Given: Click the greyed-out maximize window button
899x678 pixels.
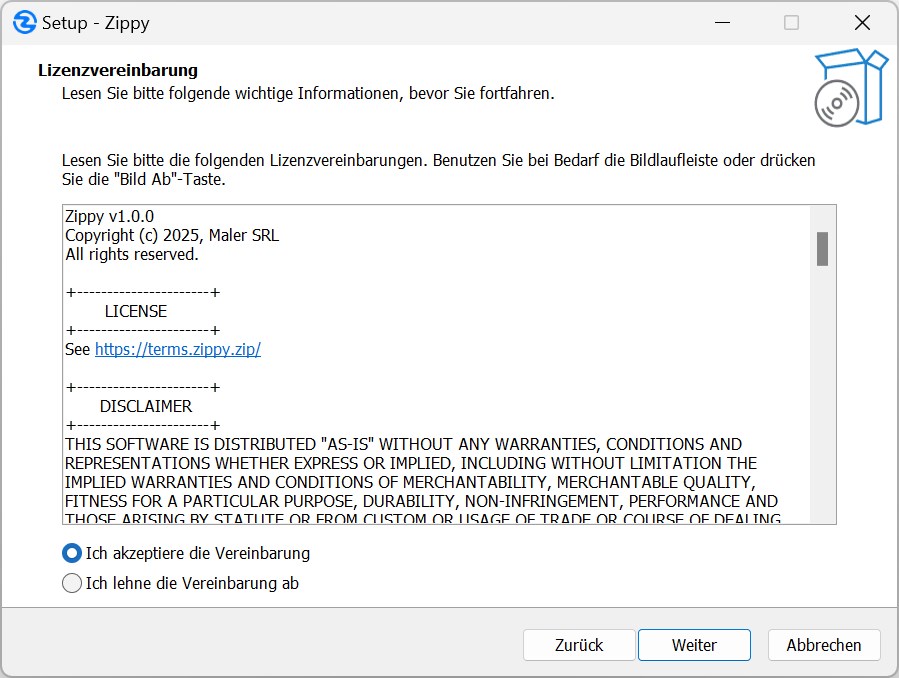Looking at the screenshot, I should pyautogui.click(x=791, y=22).
